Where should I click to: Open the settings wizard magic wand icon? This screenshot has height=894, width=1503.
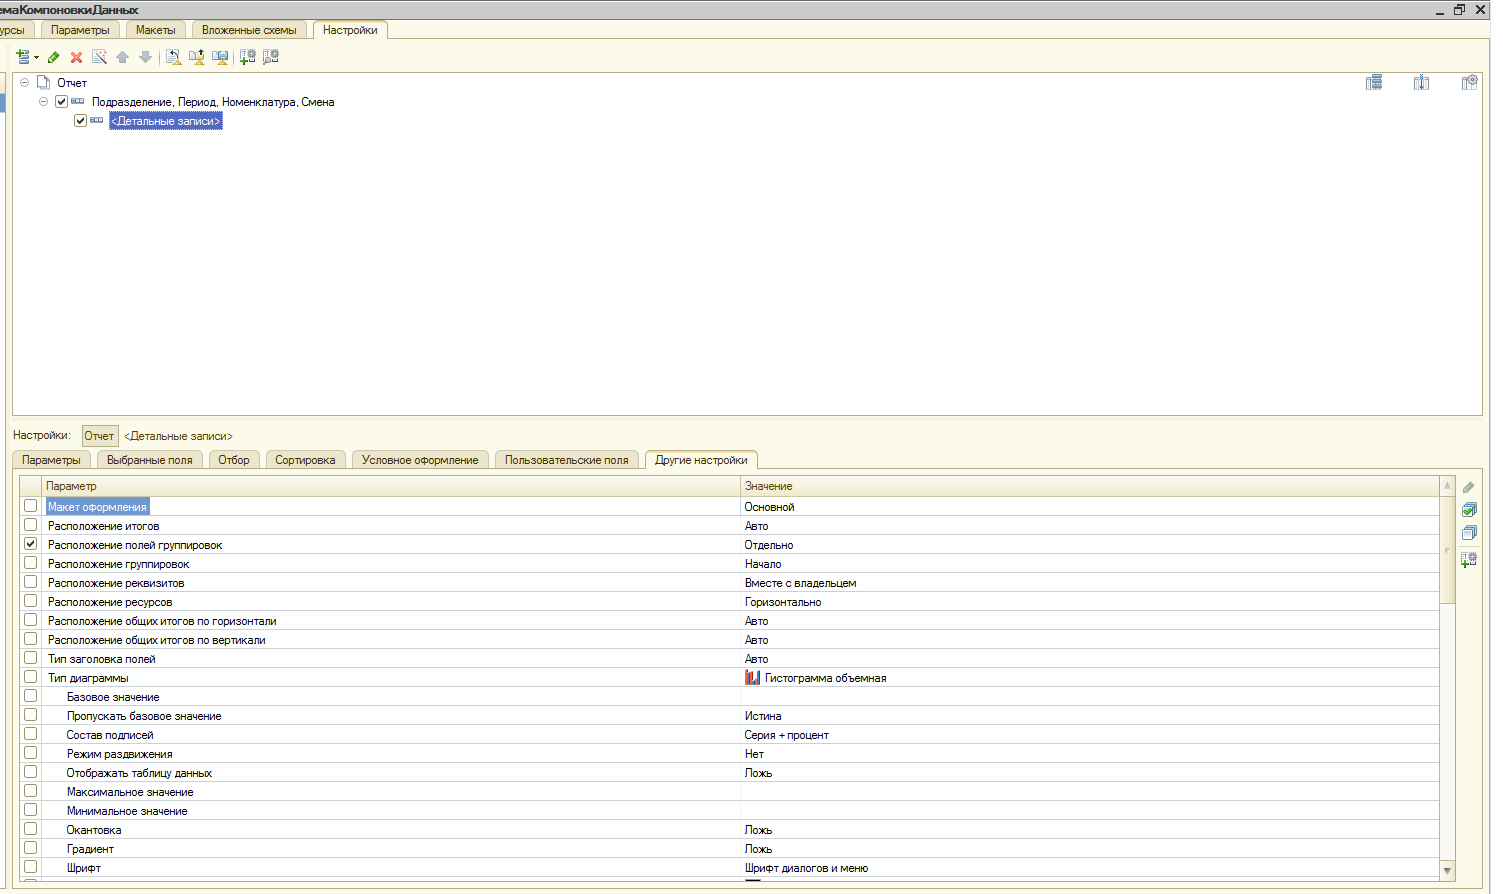99,58
